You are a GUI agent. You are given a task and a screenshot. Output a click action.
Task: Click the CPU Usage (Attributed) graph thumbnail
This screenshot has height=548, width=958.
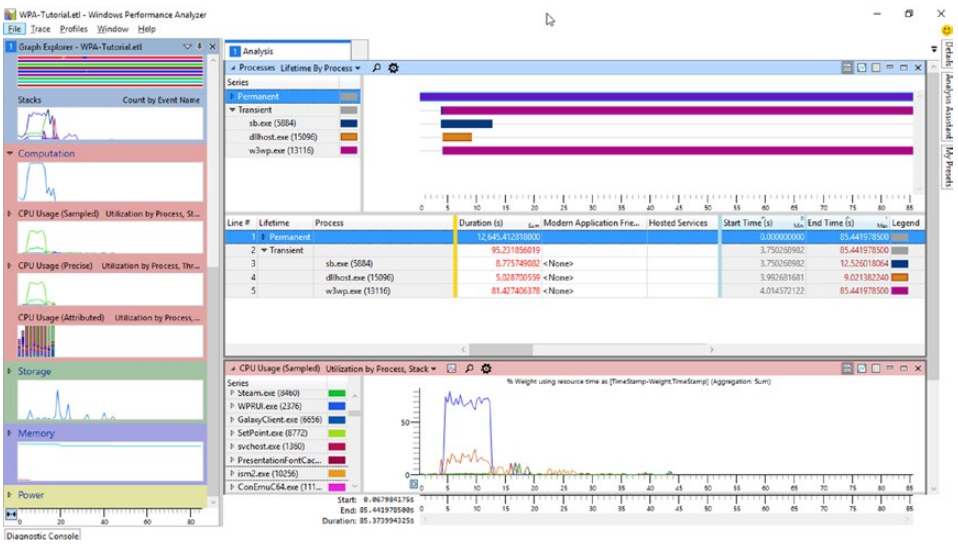coord(110,341)
